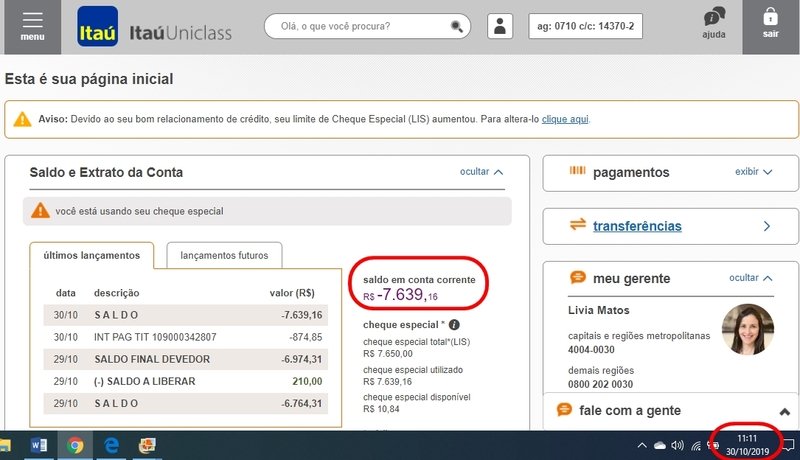800x460 pixels.
Task: Click the clique aqui link
Action: (x=565, y=119)
